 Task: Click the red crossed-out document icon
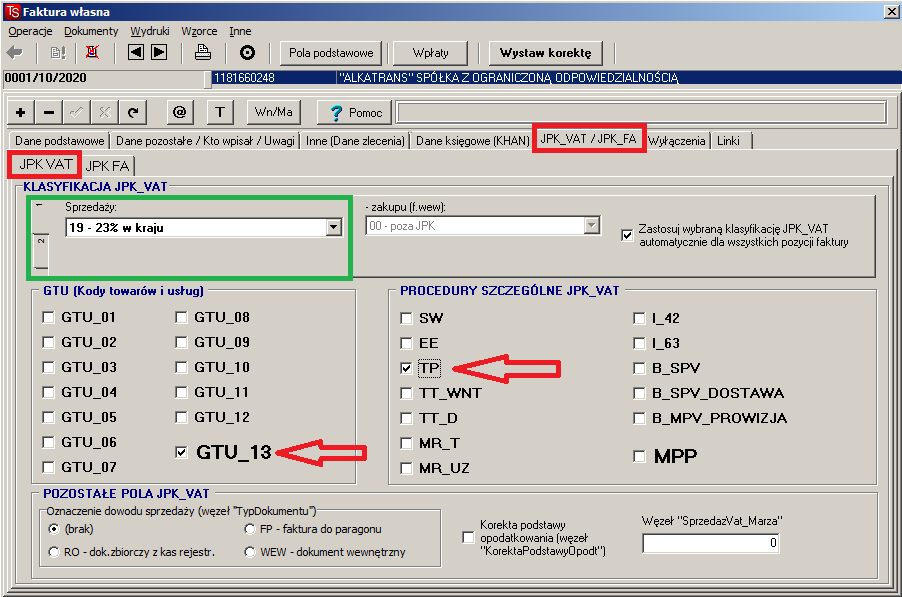click(92, 53)
